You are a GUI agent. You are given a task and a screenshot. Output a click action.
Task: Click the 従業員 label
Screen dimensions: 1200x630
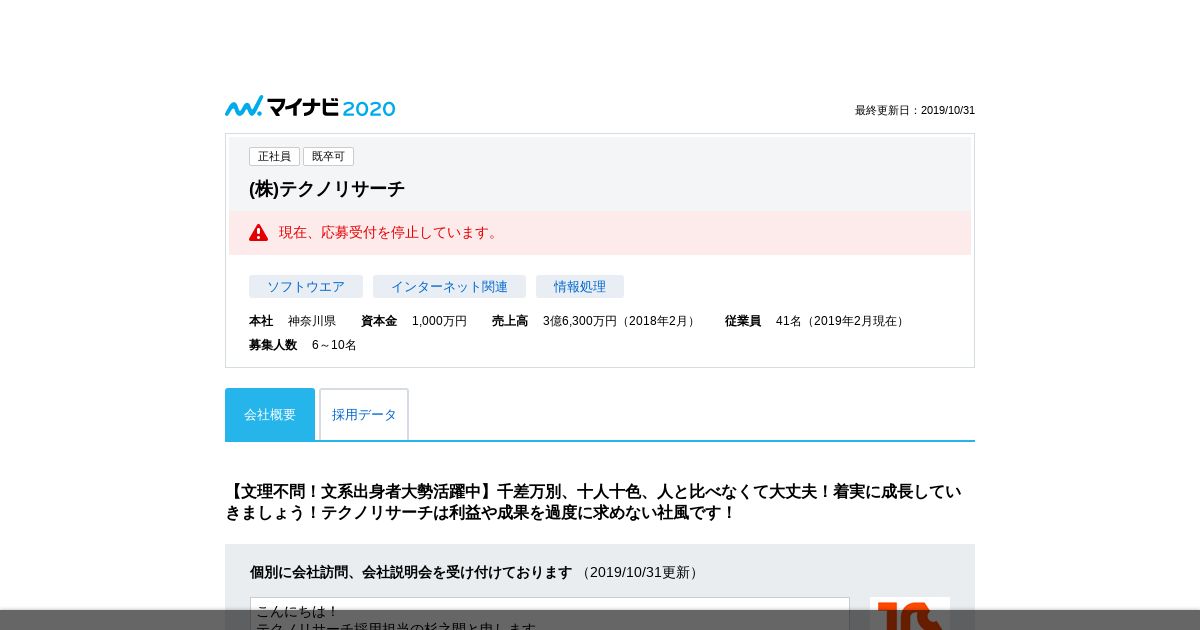[743, 321]
